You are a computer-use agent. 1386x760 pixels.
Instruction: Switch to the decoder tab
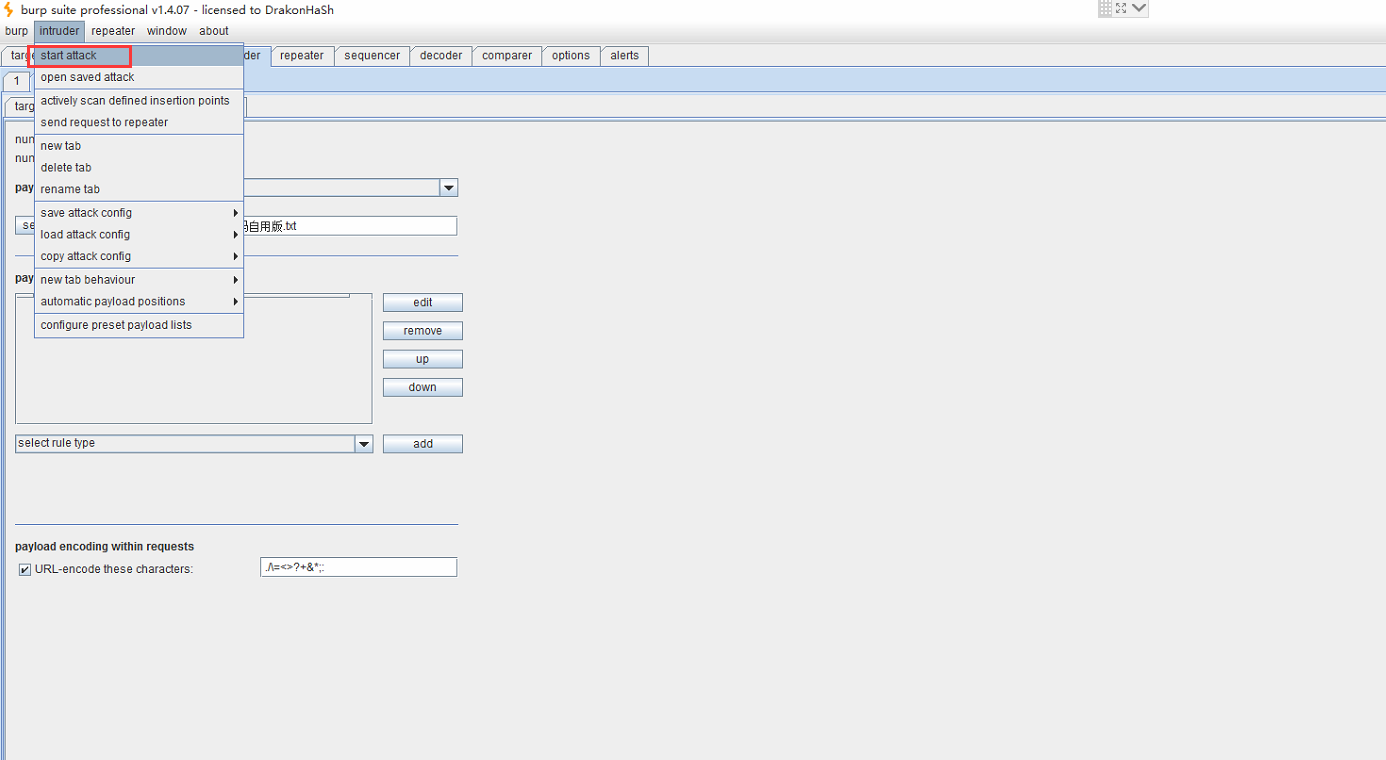click(x=441, y=56)
